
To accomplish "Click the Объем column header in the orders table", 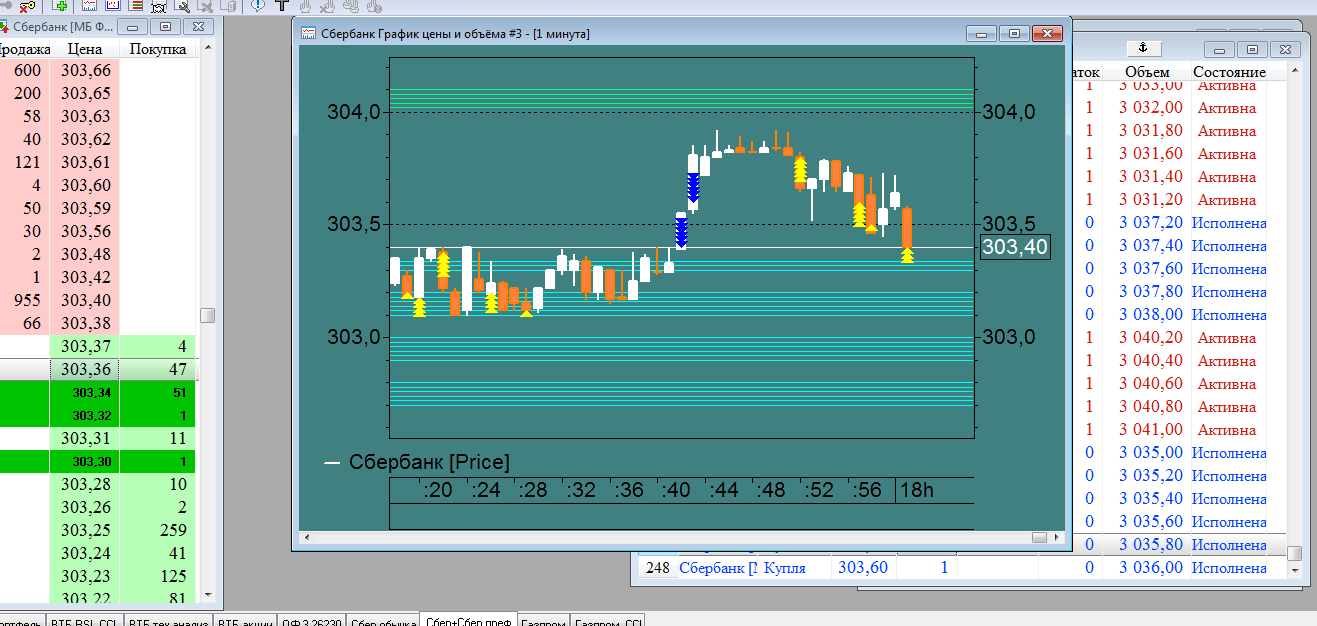I will click(1146, 72).
